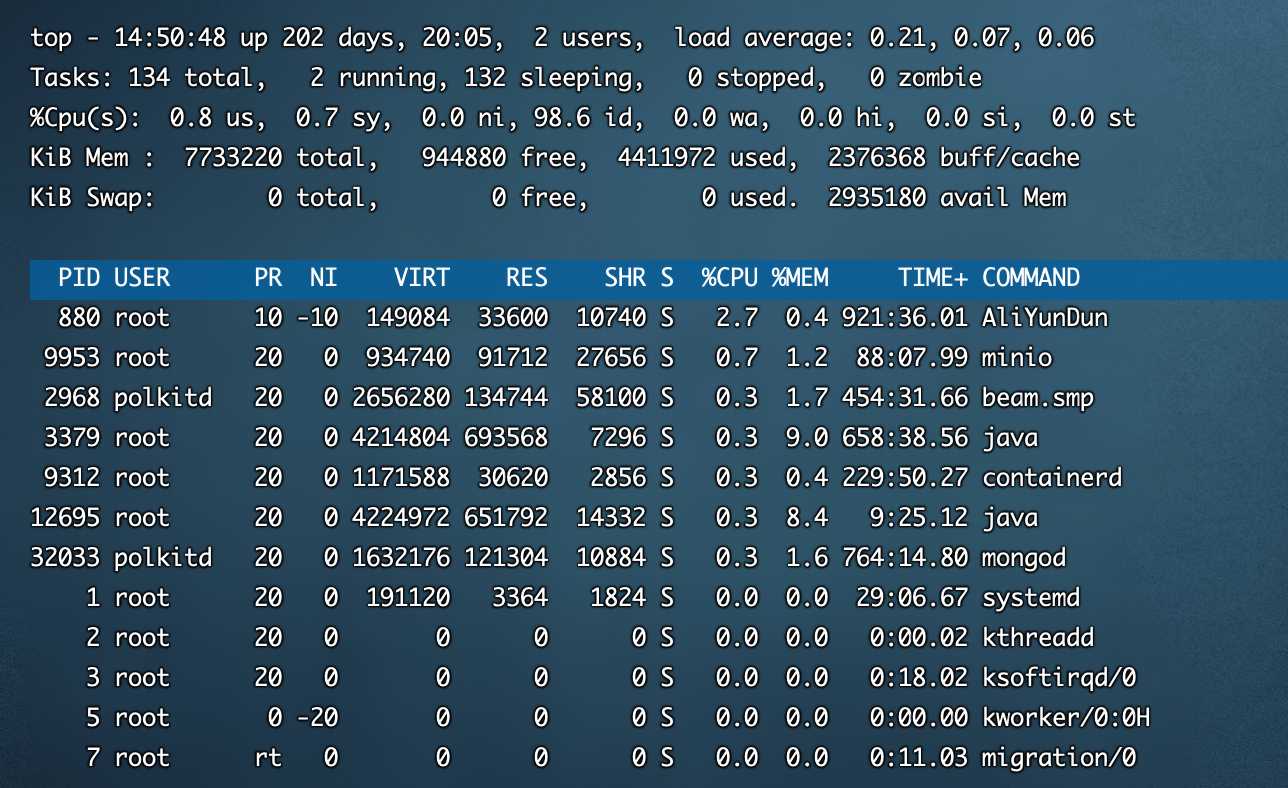Click the TIME+ column header
The width and height of the screenshot is (1288, 788).
coord(933,278)
